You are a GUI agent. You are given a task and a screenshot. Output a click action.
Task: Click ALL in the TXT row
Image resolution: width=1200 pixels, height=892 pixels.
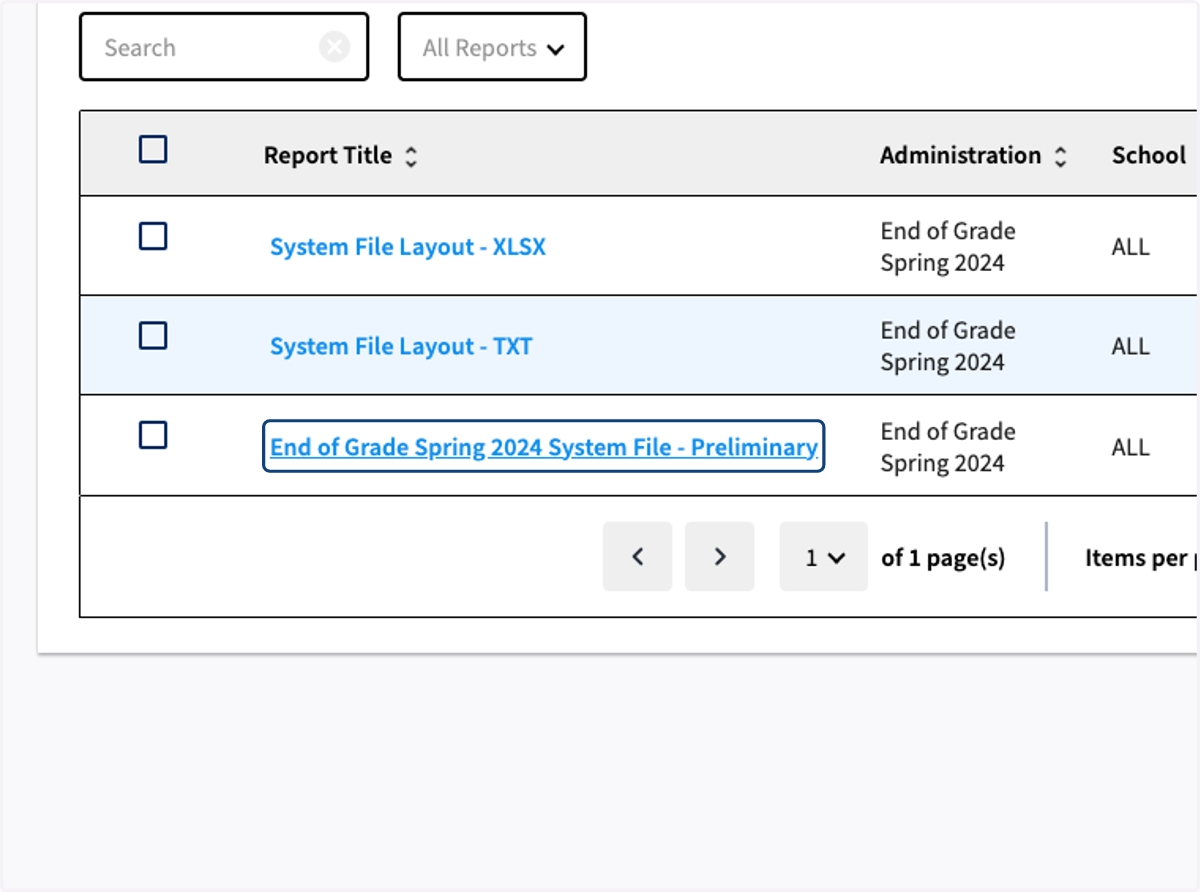coord(1131,347)
